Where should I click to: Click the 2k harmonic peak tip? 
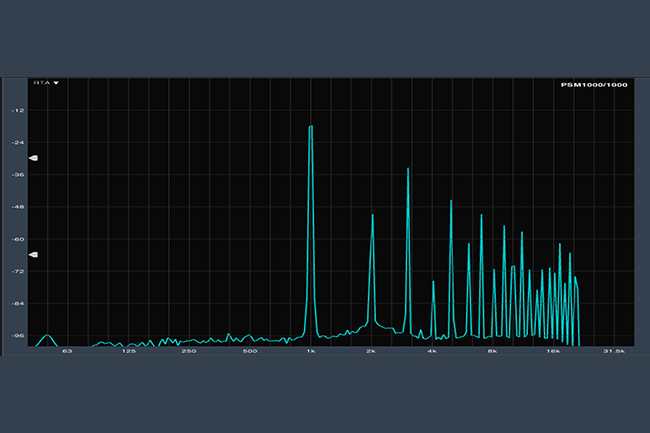point(372,215)
